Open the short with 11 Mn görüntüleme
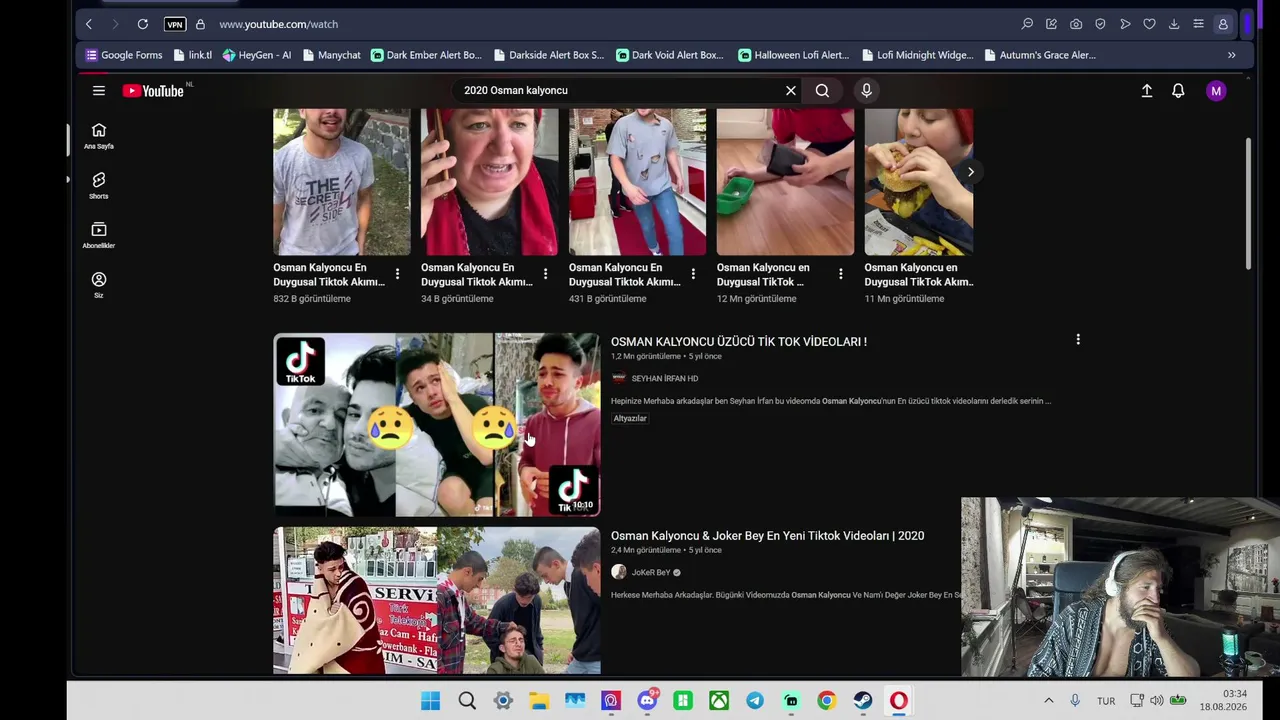Image resolution: width=1280 pixels, height=720 pixels. tap(919, 182)
